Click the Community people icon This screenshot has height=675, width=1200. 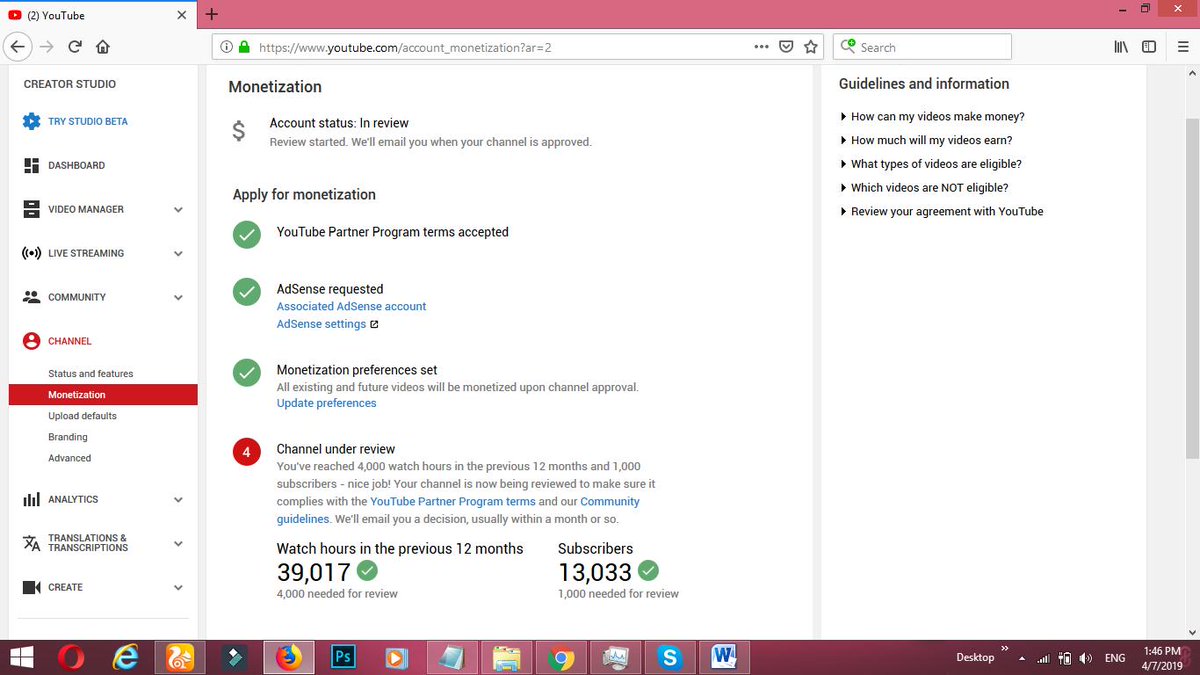(31, 297)
